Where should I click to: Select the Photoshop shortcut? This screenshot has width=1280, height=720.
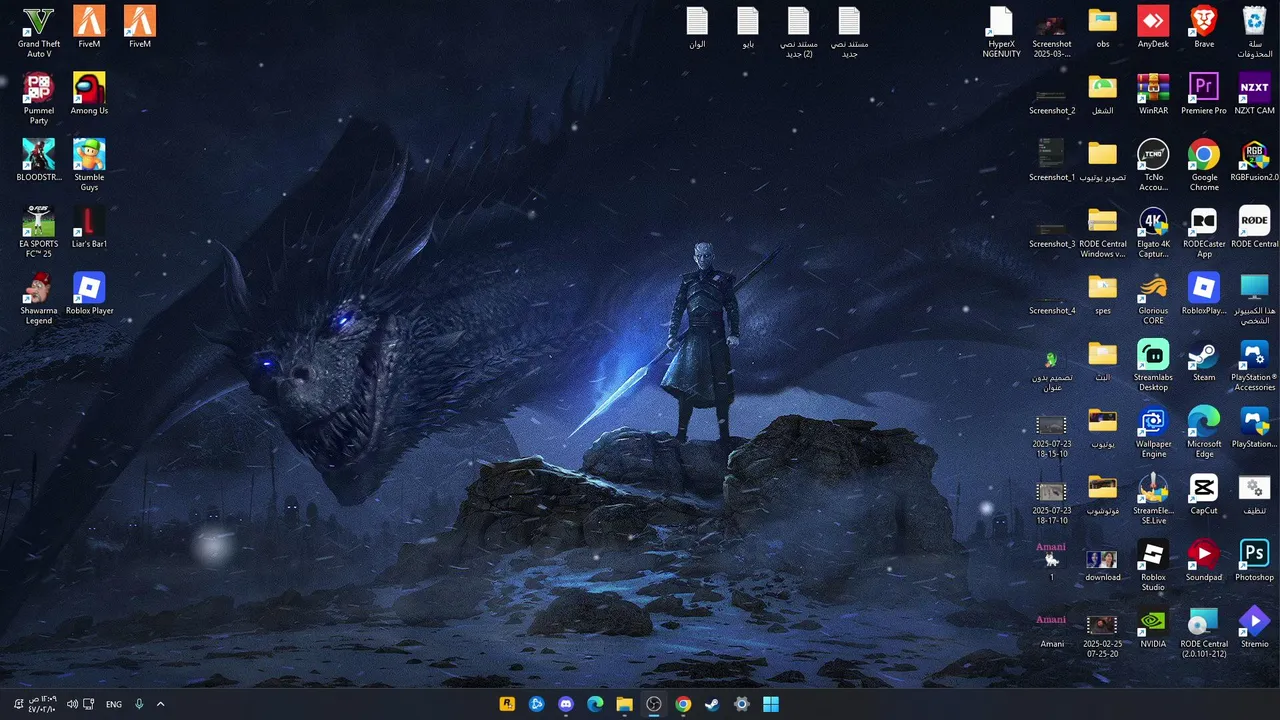click(x=1254, y=561)
